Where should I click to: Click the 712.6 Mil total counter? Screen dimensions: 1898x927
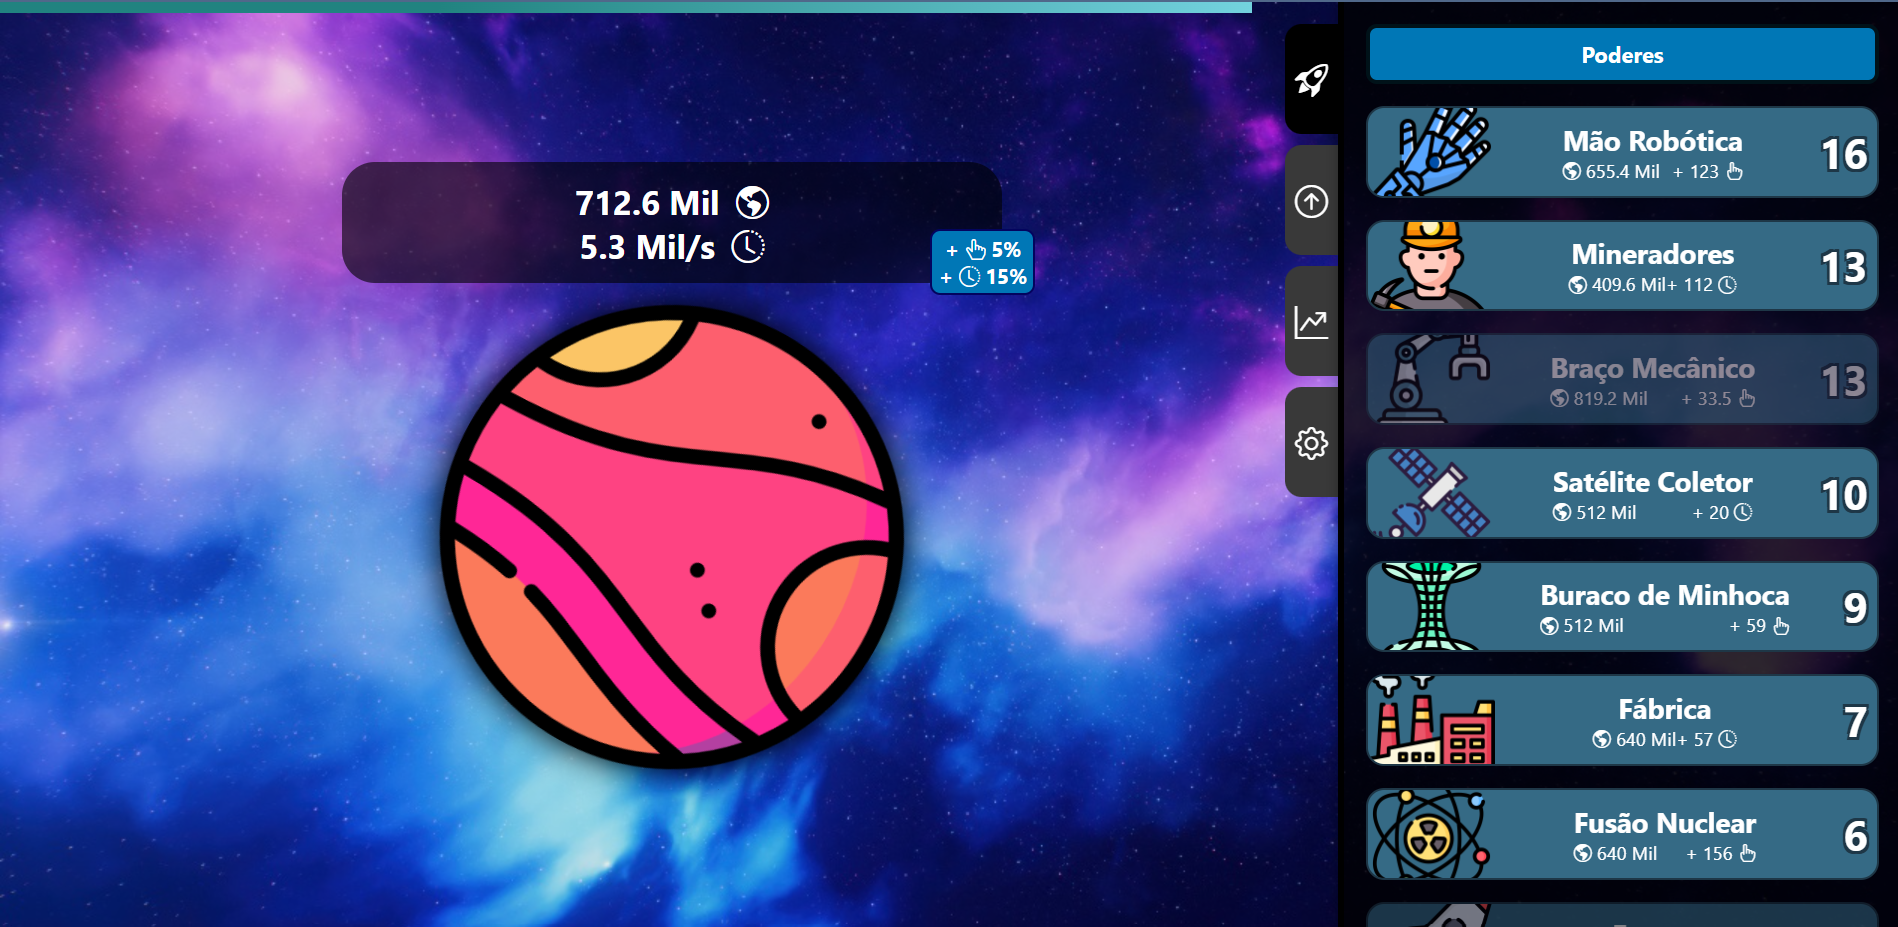(x=647, y=203)
